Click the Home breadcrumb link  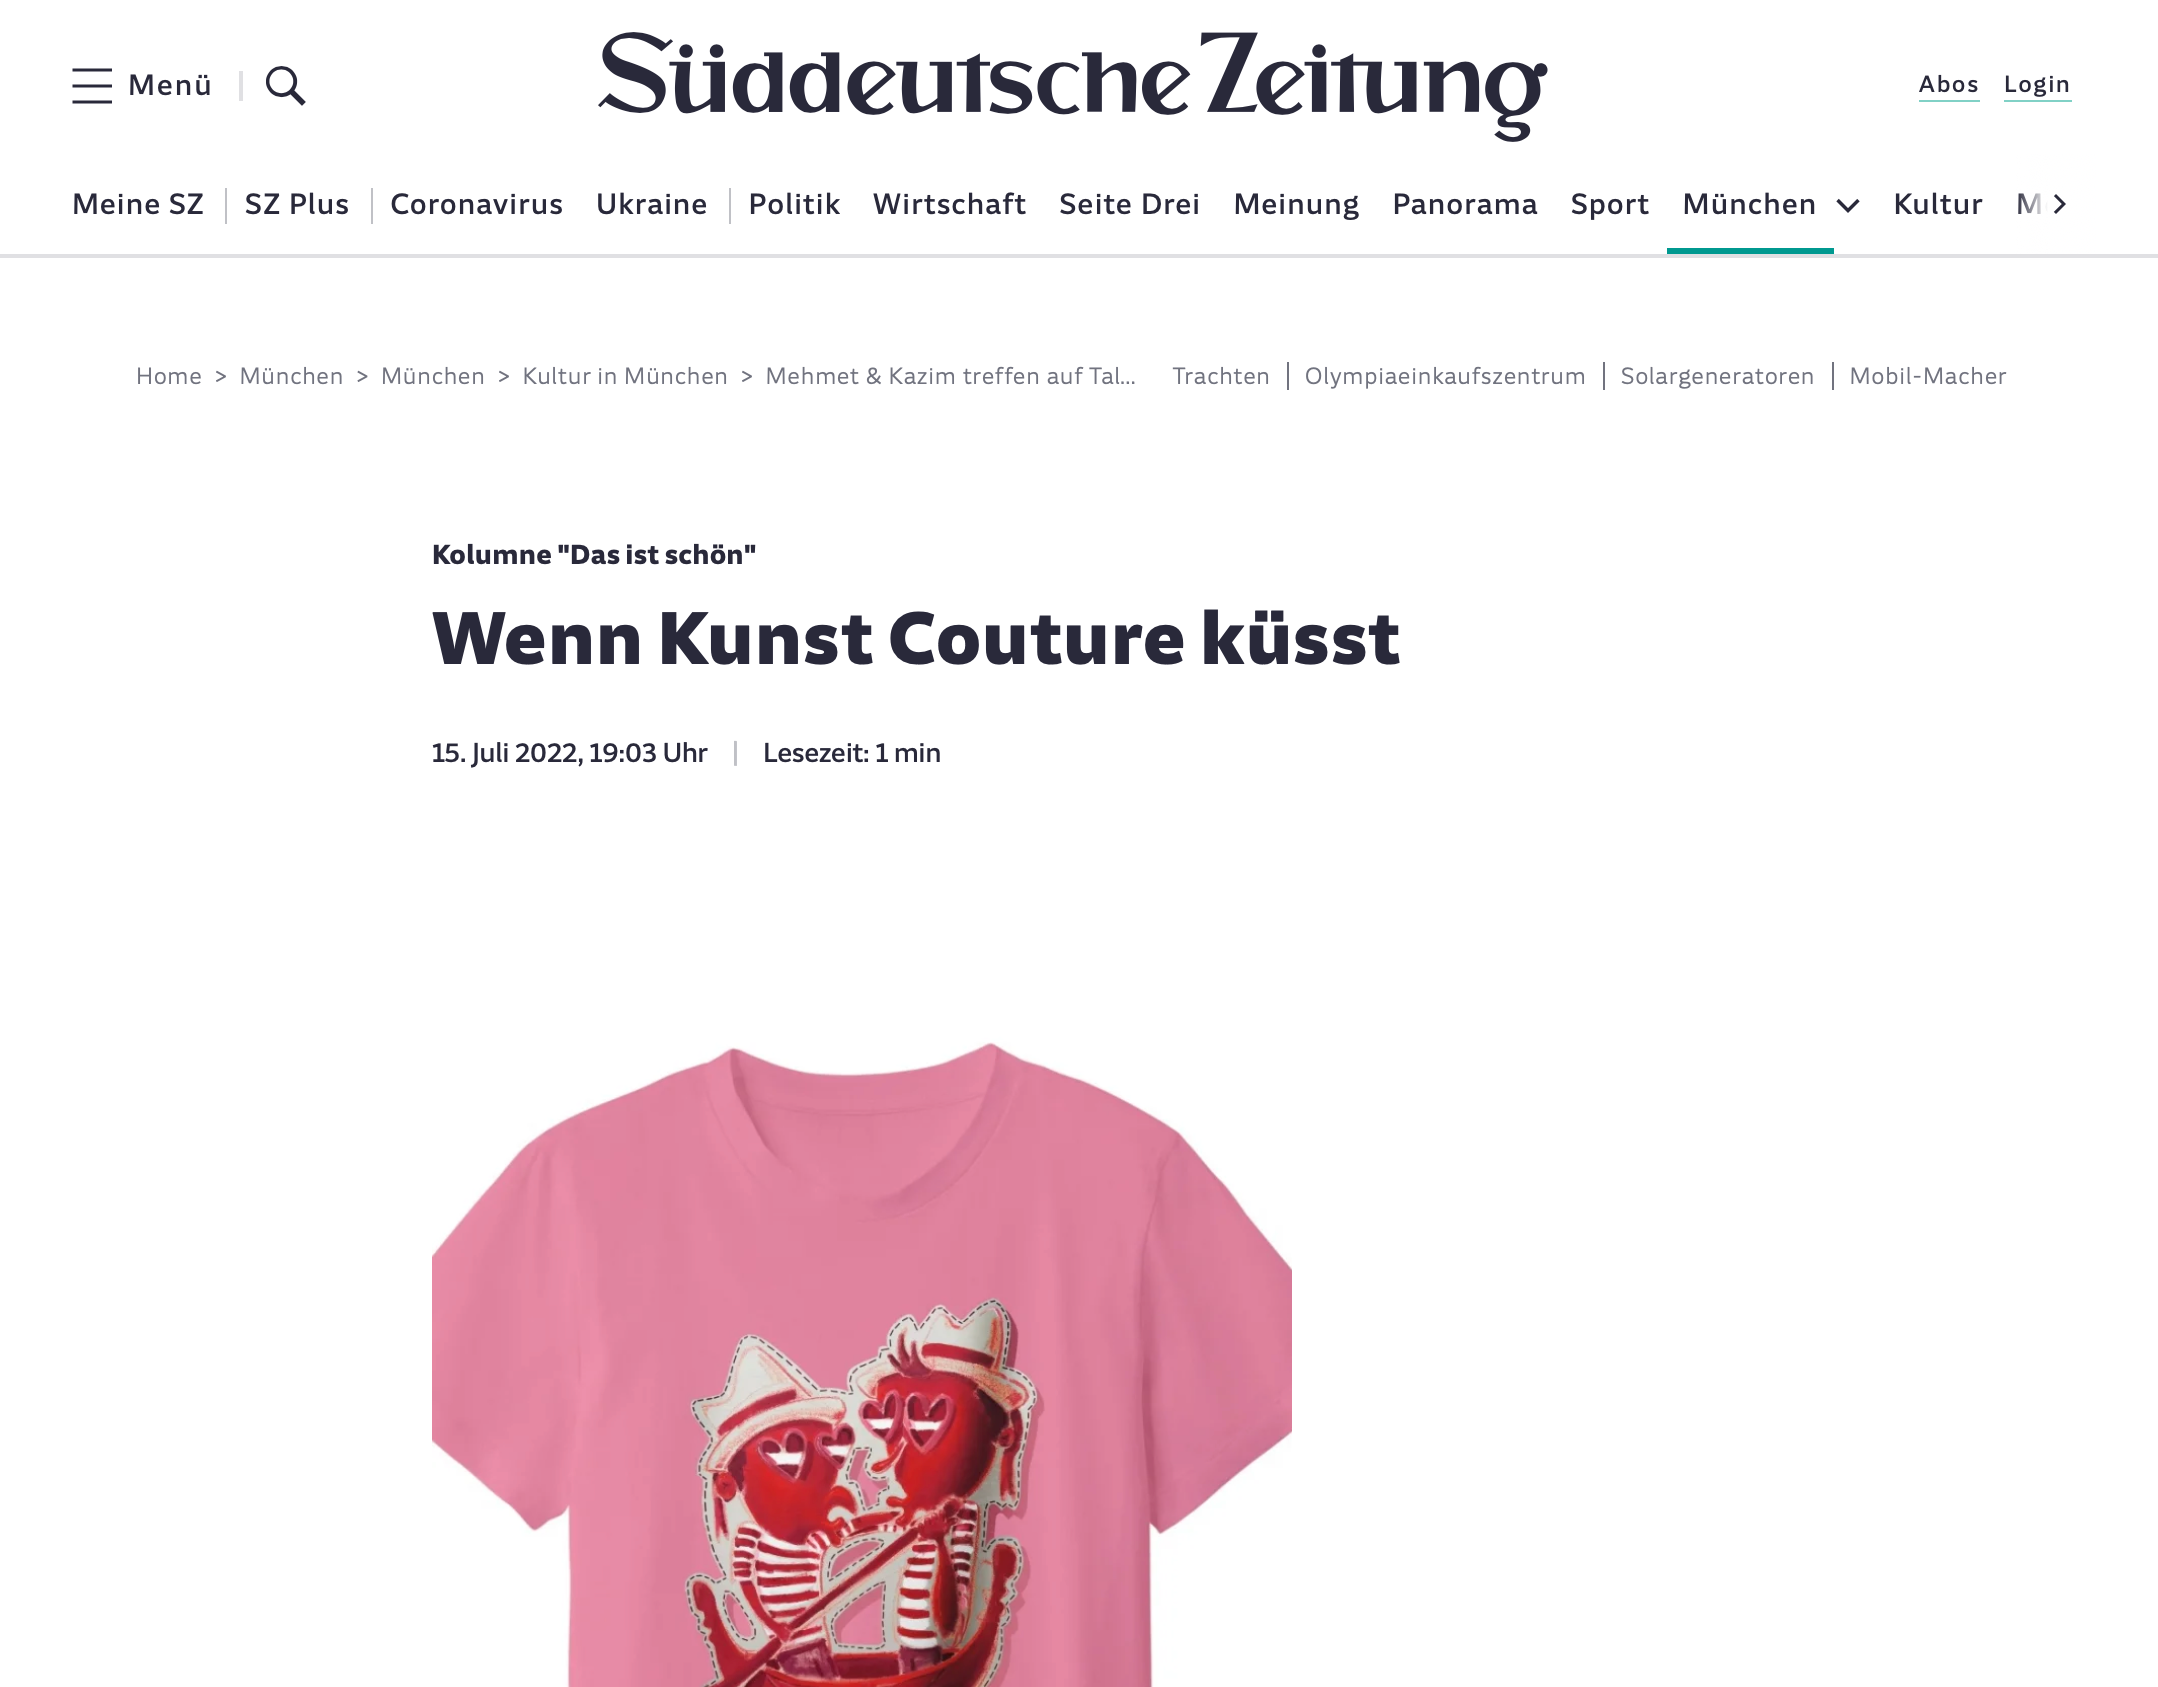coord(168,376)
